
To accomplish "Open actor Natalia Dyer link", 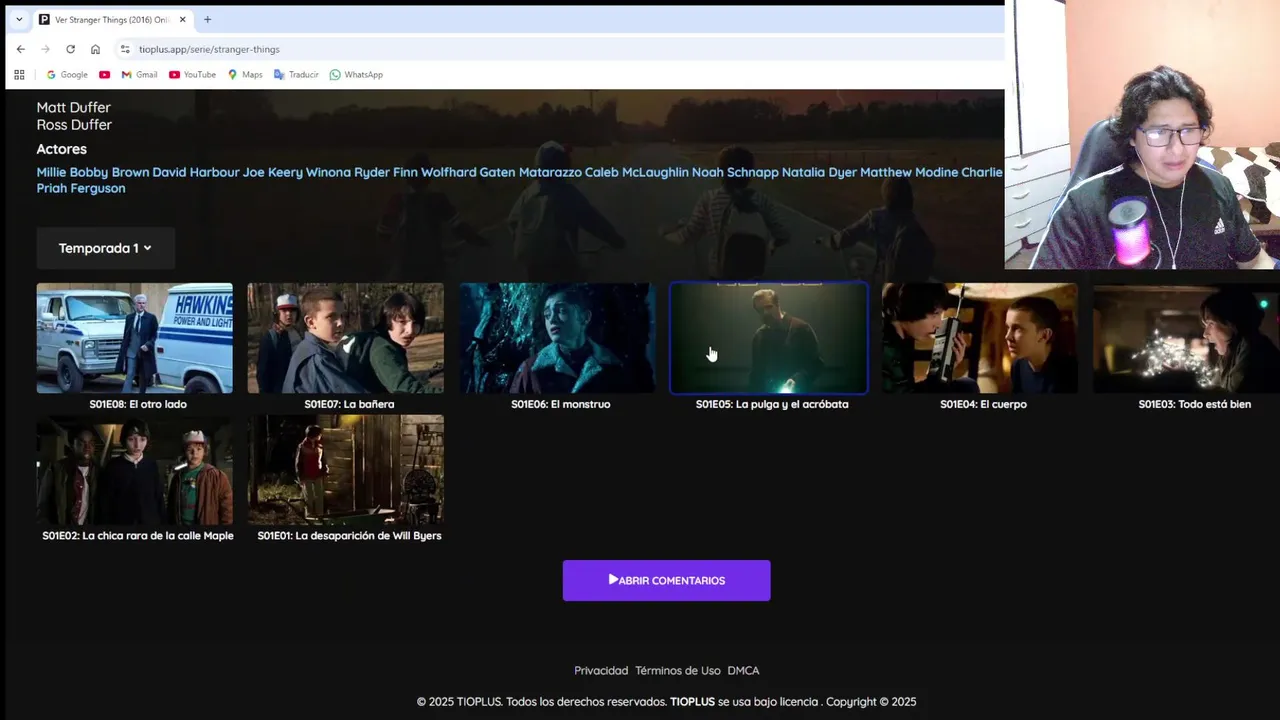I will coord(819,172).
